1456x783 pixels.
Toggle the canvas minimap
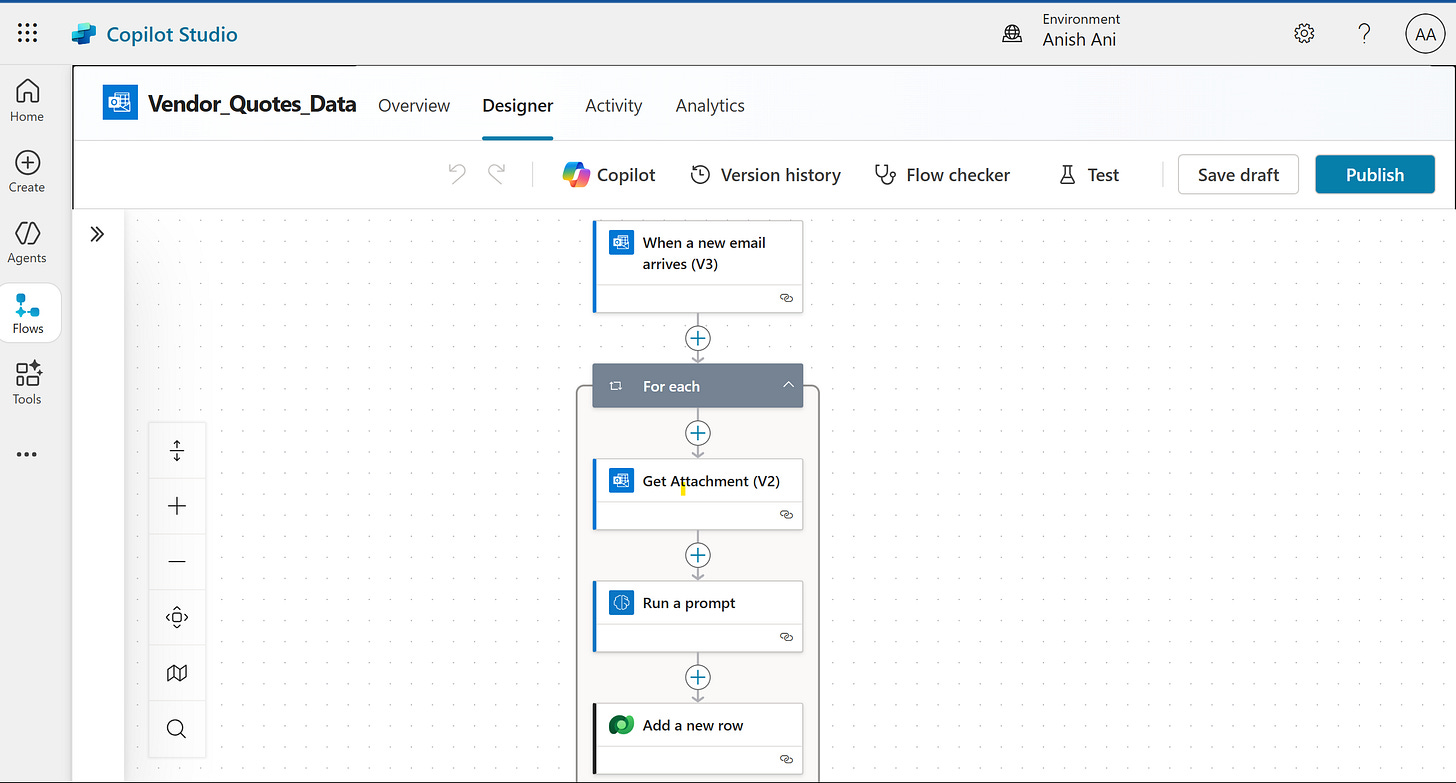pyautogui.click(x=177, y=673)
